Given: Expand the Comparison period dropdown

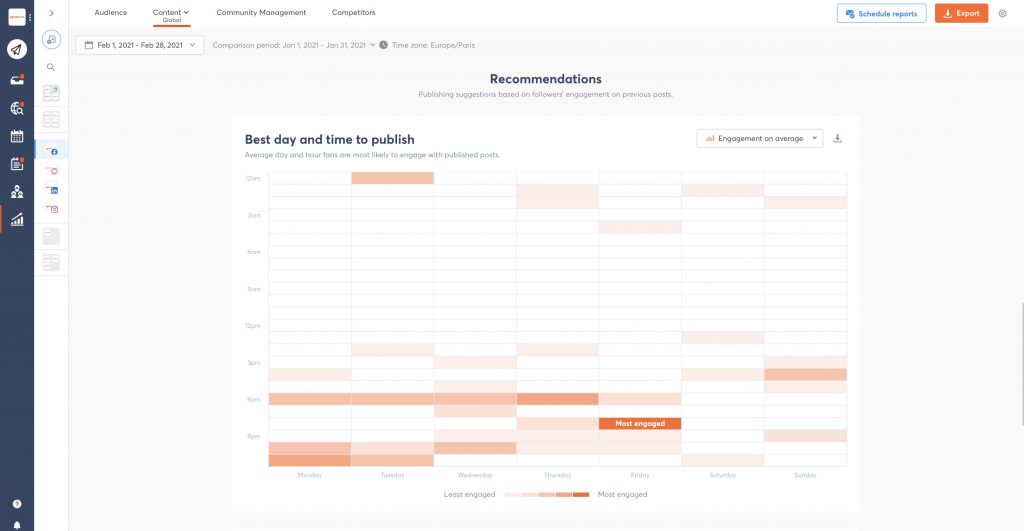Looking at the screenshot, I should (x=294, y=45).
